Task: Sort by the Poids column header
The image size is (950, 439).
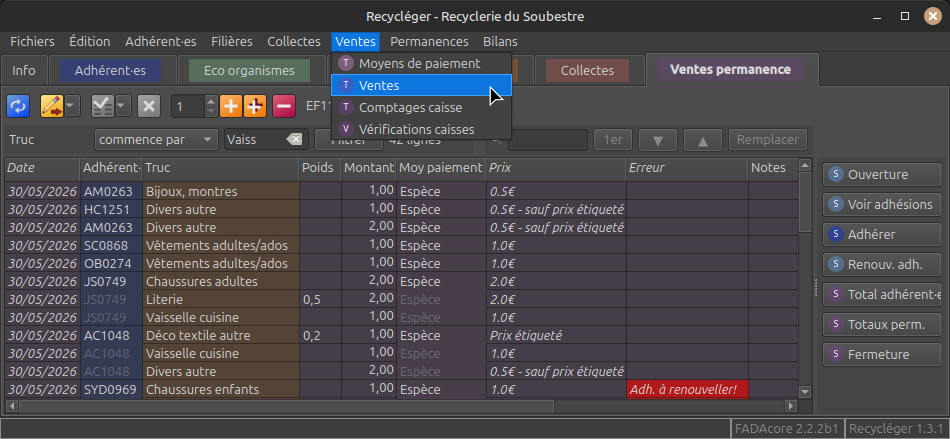Action: (x=320, y=168)
